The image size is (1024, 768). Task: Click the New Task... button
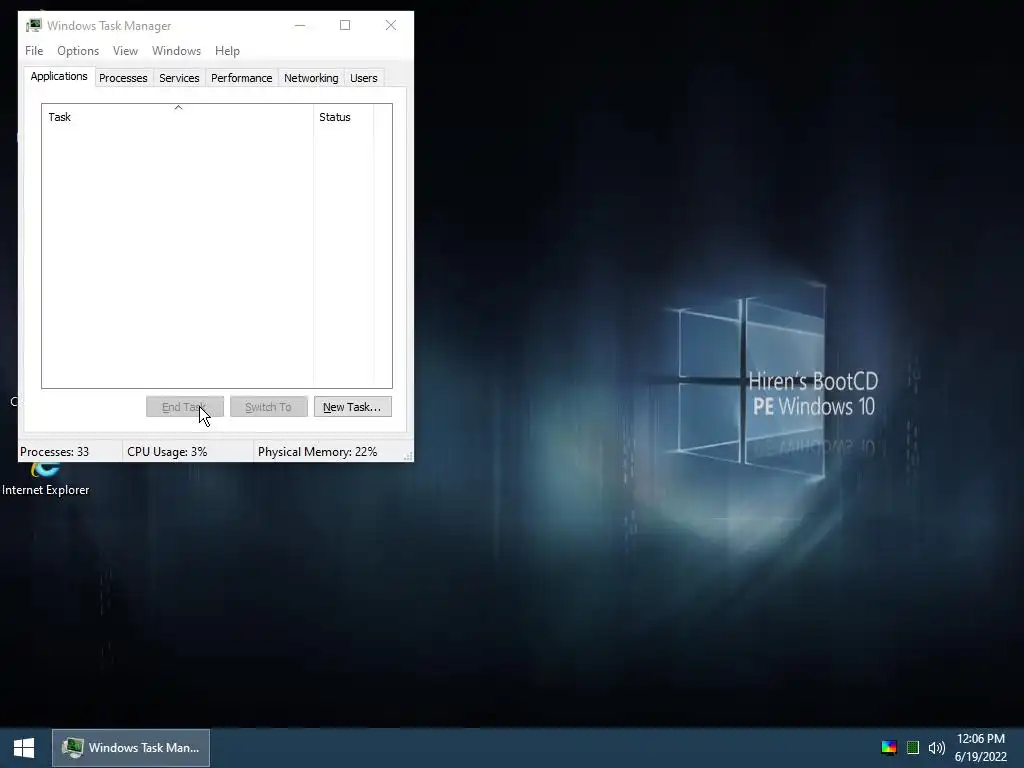(x=353, y=407)
